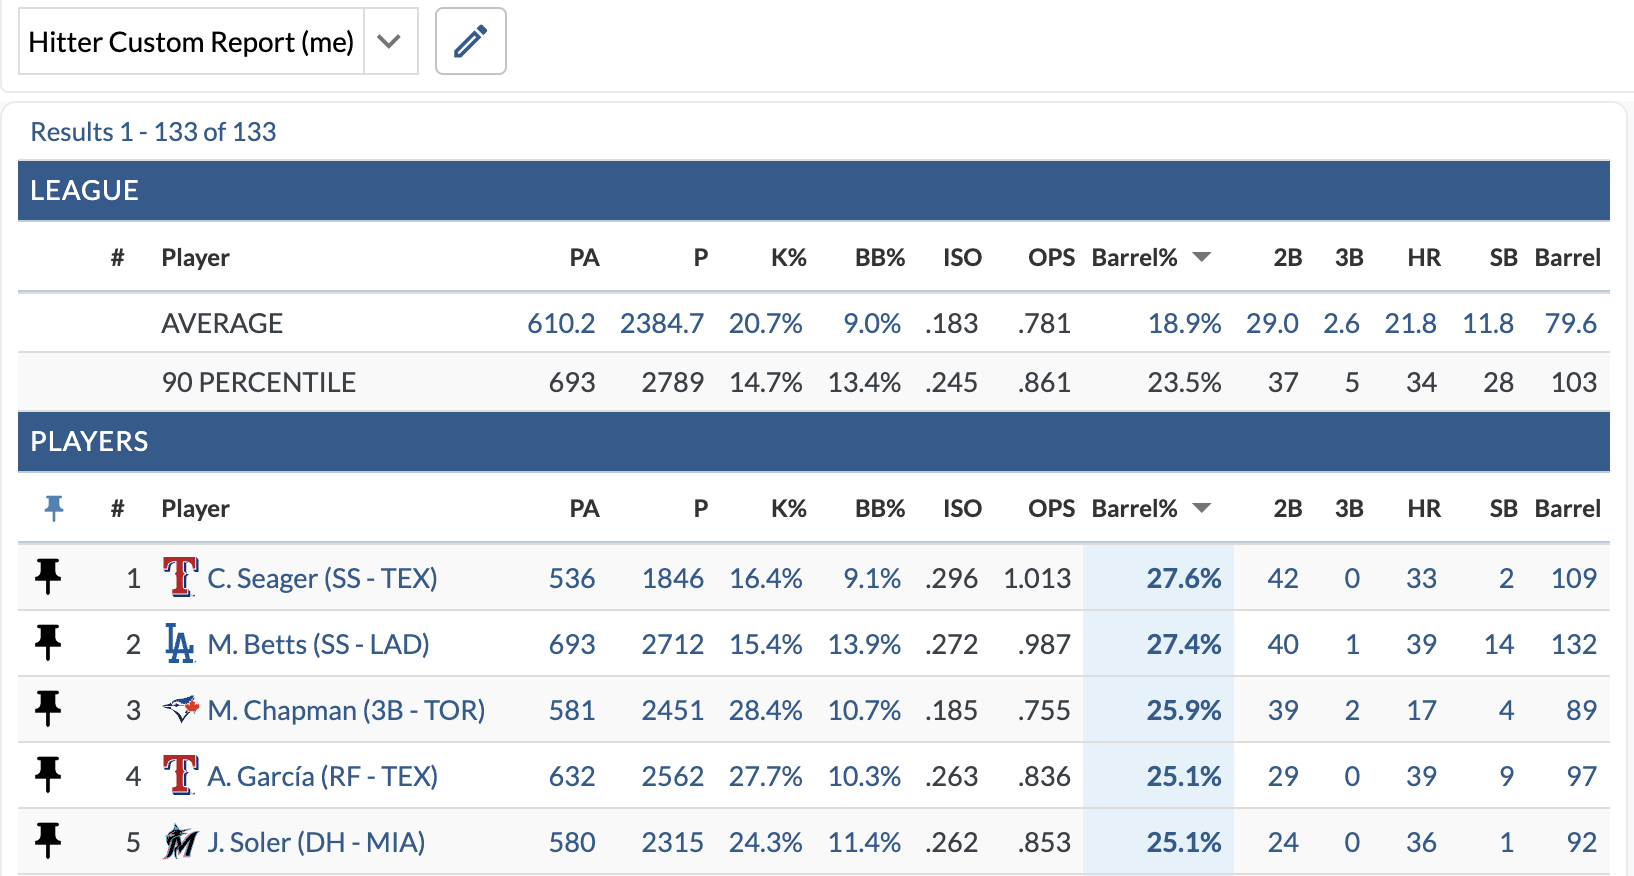
Task: Toggle pin for C. Seager row
Action: pyautogui.click(x=48, y=577)
